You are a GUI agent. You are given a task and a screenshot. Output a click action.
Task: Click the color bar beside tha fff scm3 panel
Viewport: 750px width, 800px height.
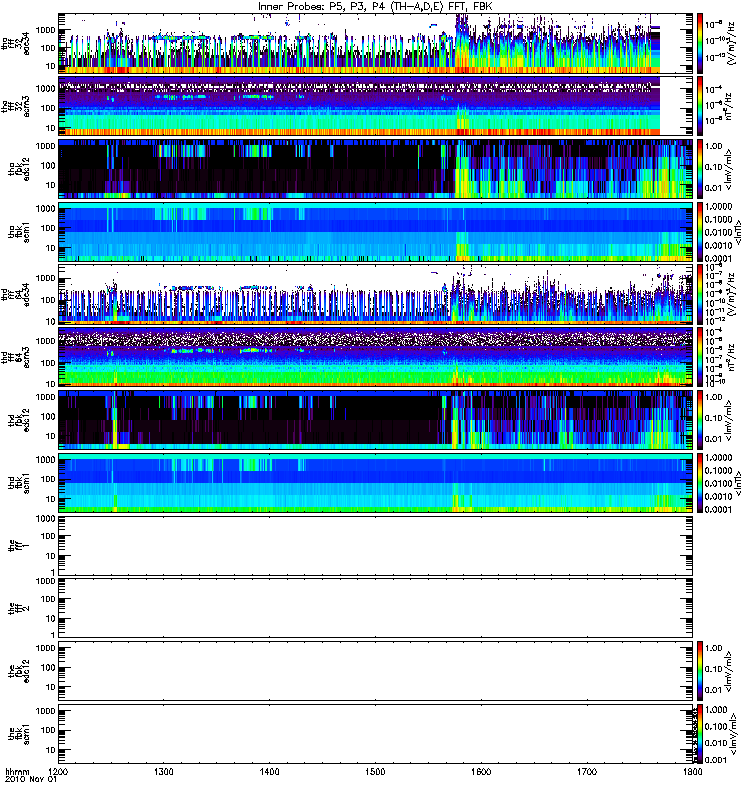coord(700,106)
